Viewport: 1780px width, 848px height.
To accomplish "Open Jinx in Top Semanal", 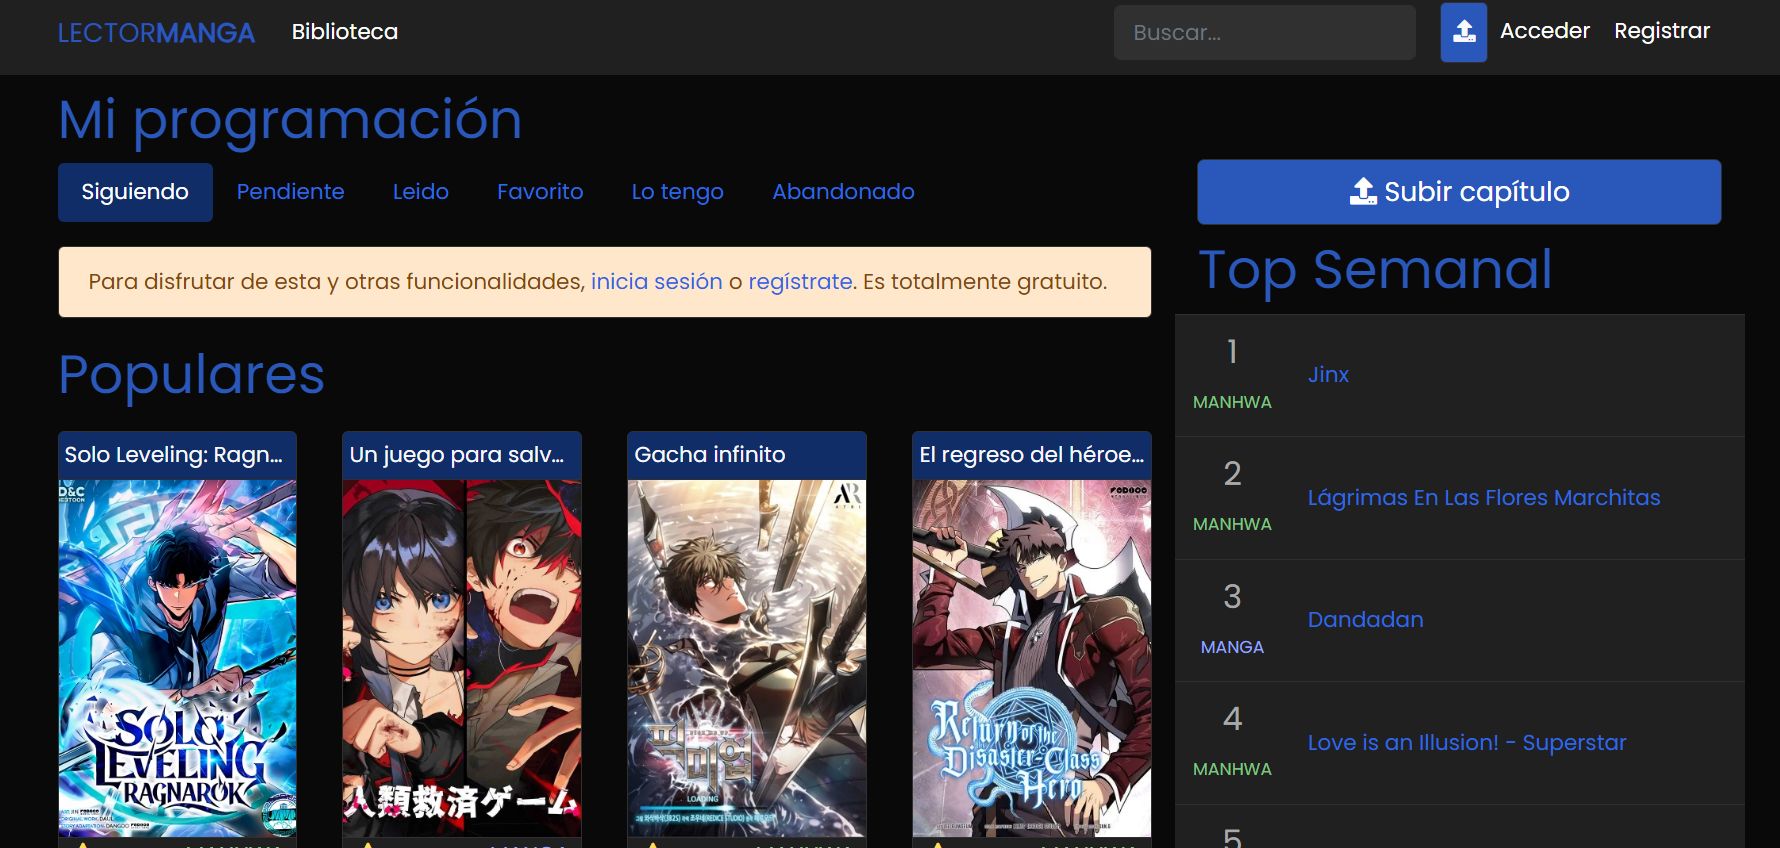I will click(1328, 375).
